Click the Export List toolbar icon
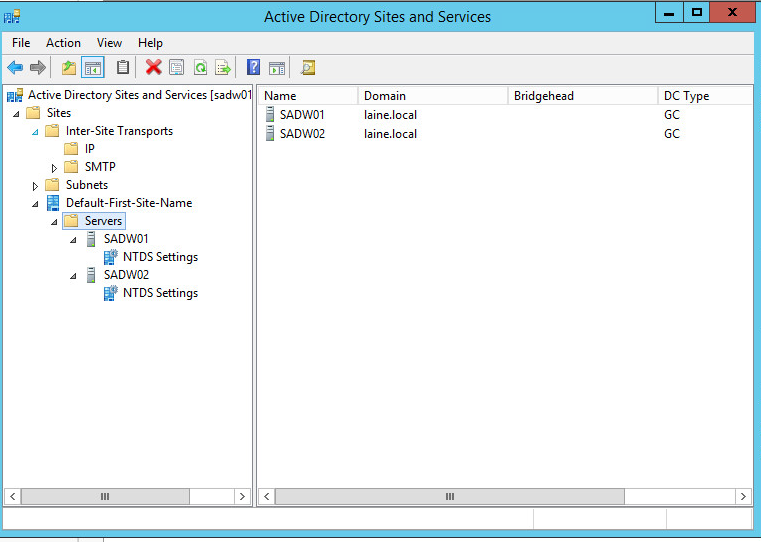761x542 pixels. 223,67
